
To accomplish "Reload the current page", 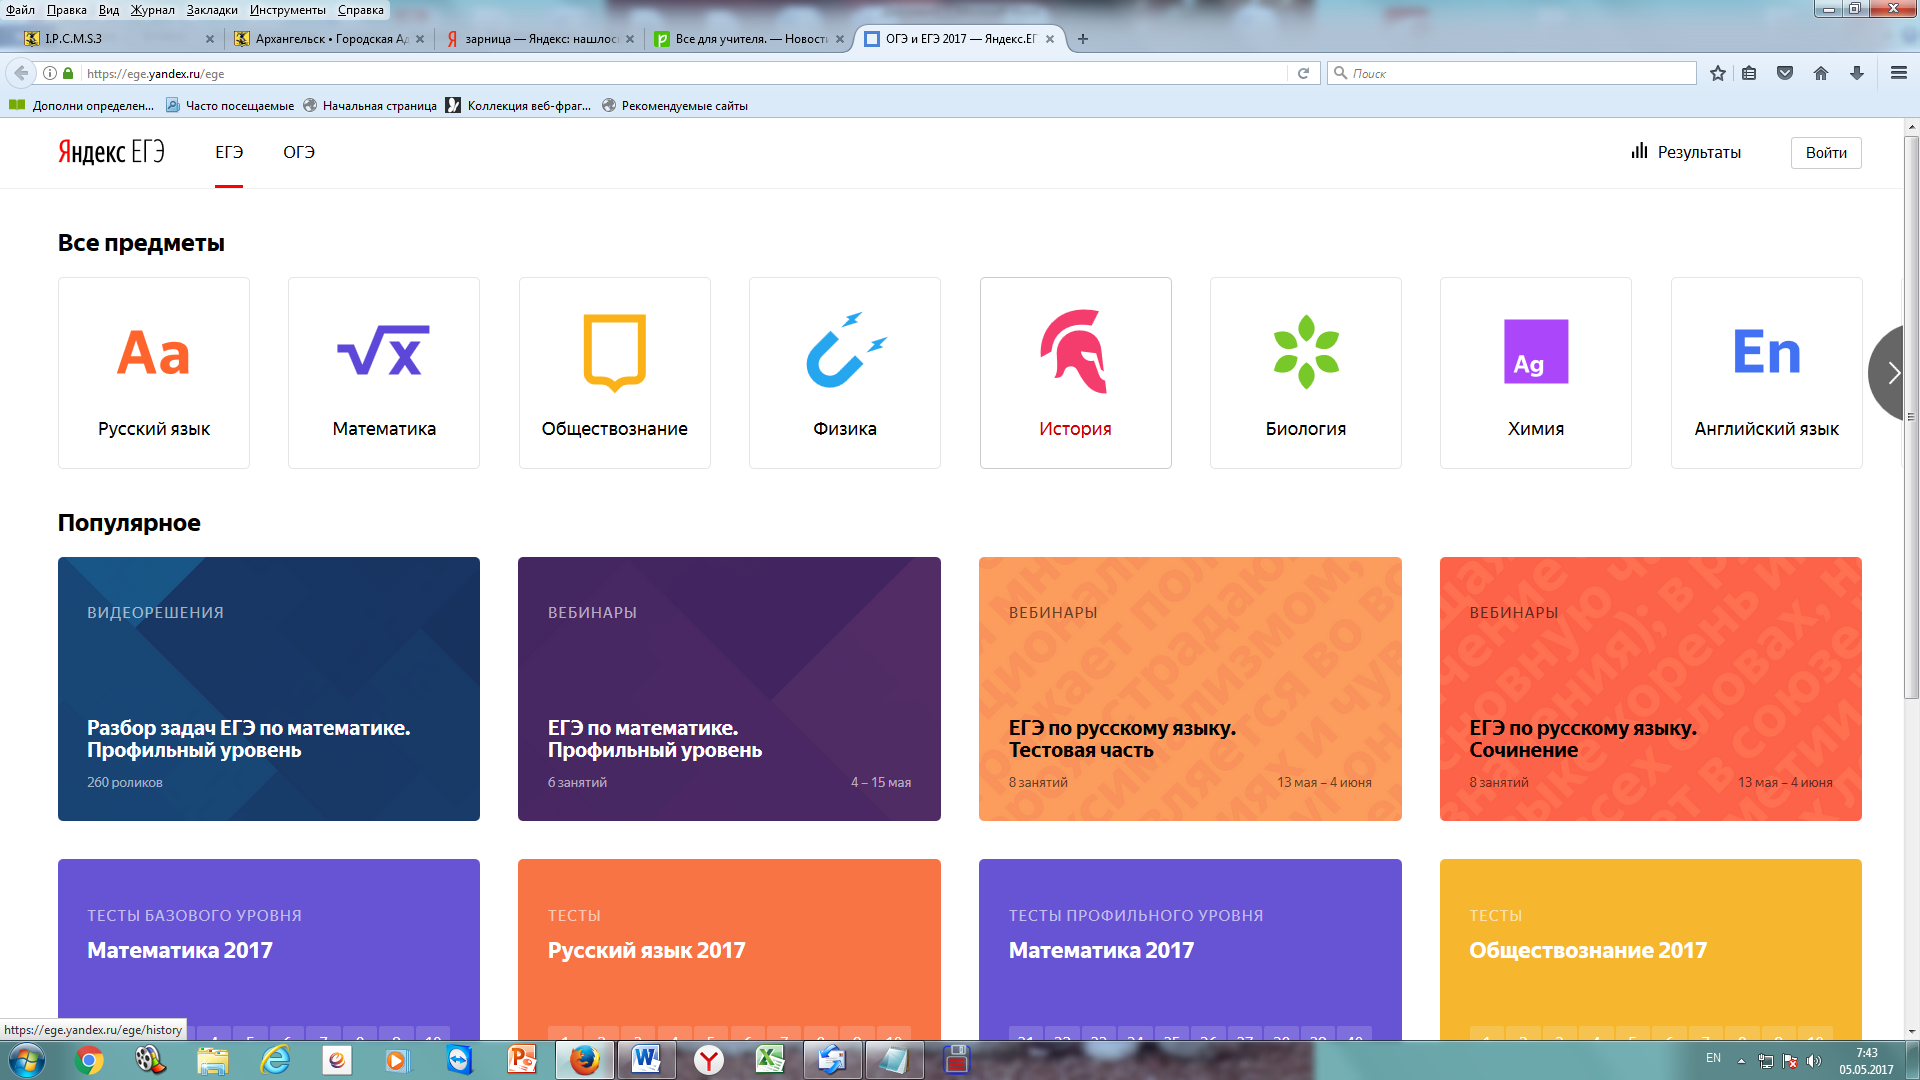I will tap(1303, 73).
